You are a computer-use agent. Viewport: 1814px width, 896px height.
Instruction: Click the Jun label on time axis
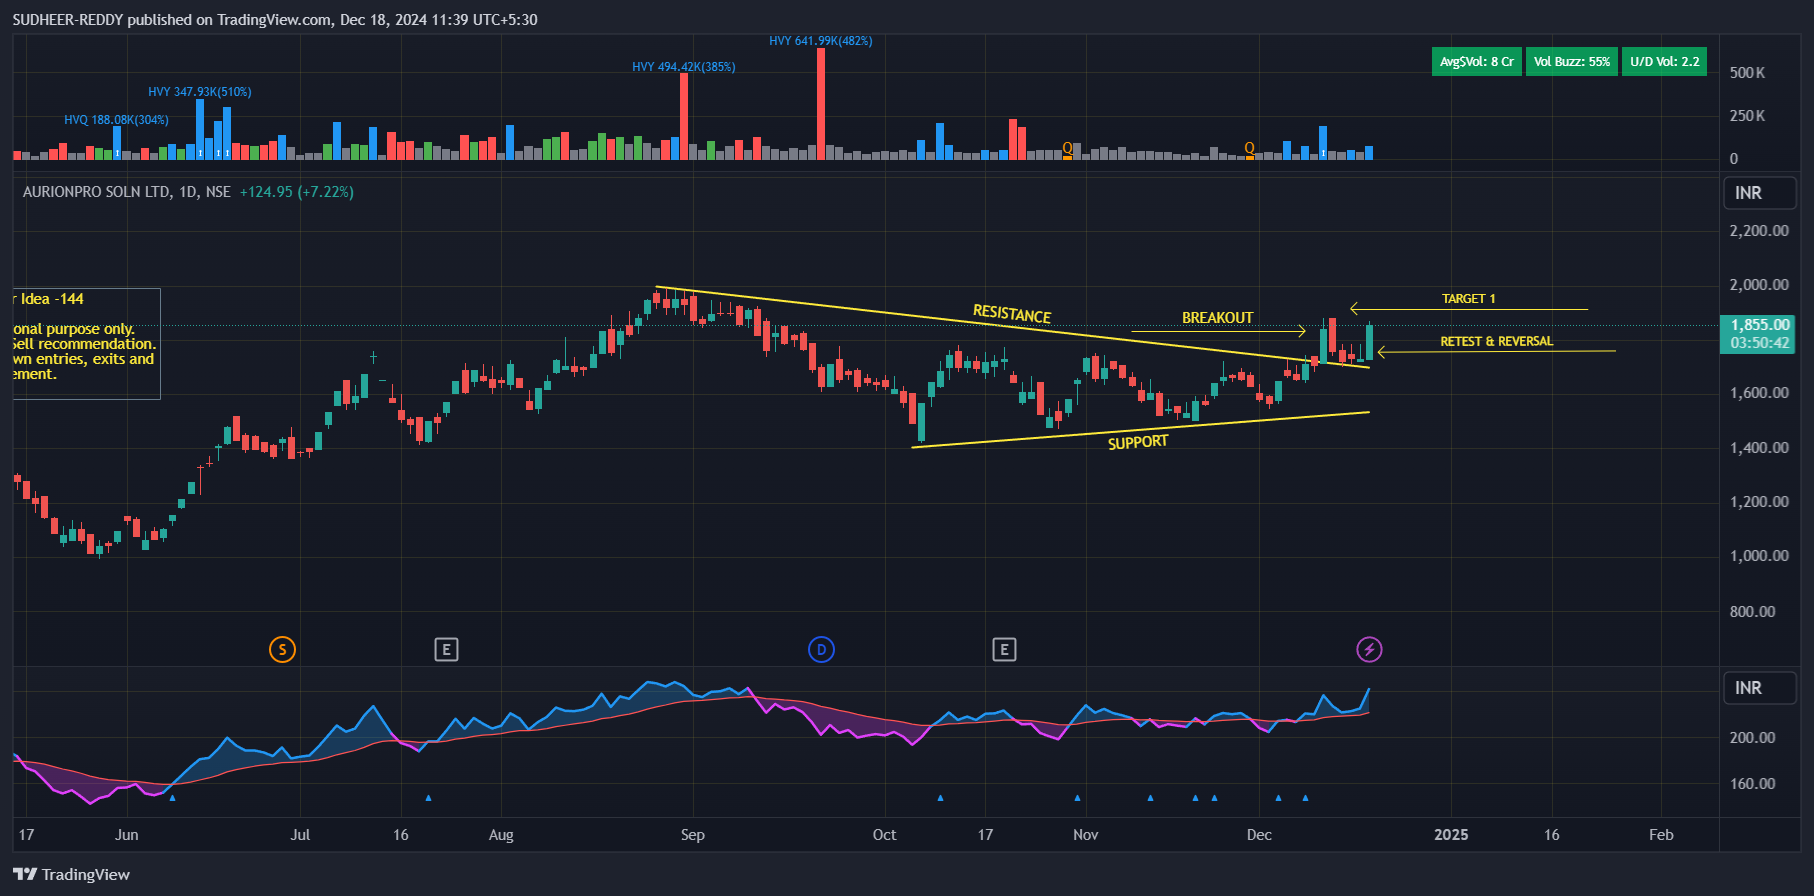click(x=127, y=835)
